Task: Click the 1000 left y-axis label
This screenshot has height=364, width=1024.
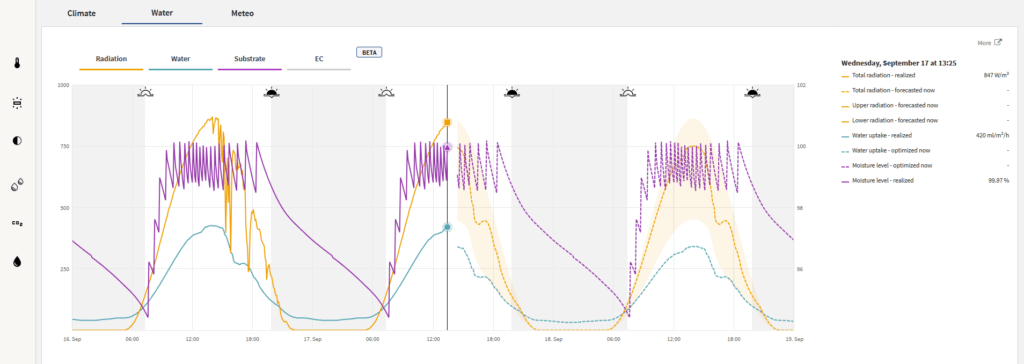Action: point(63,86)
